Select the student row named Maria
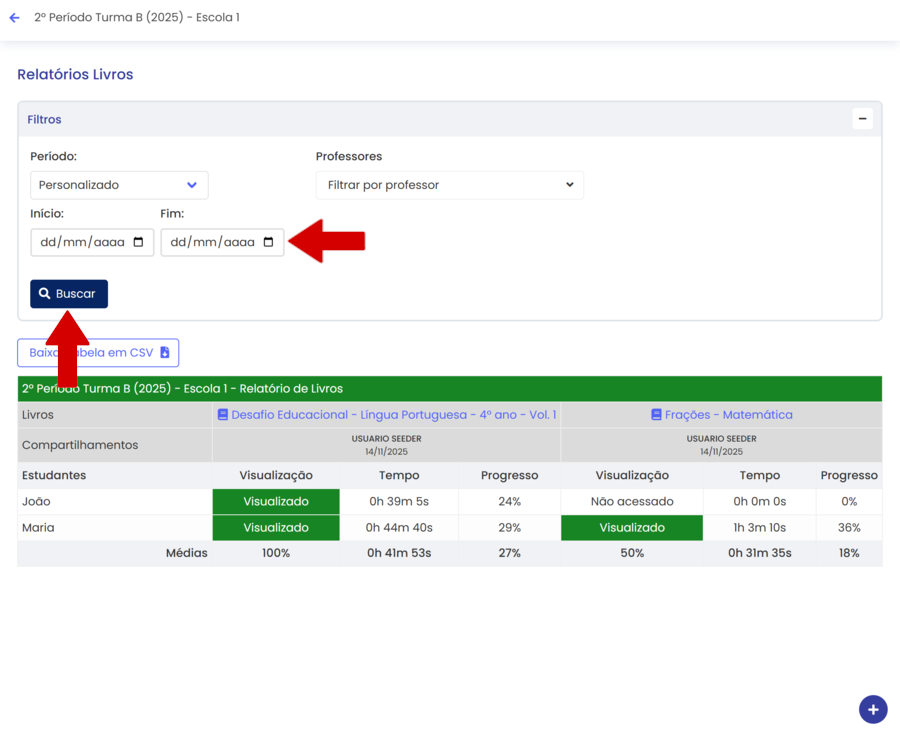 tap(38, 528)
